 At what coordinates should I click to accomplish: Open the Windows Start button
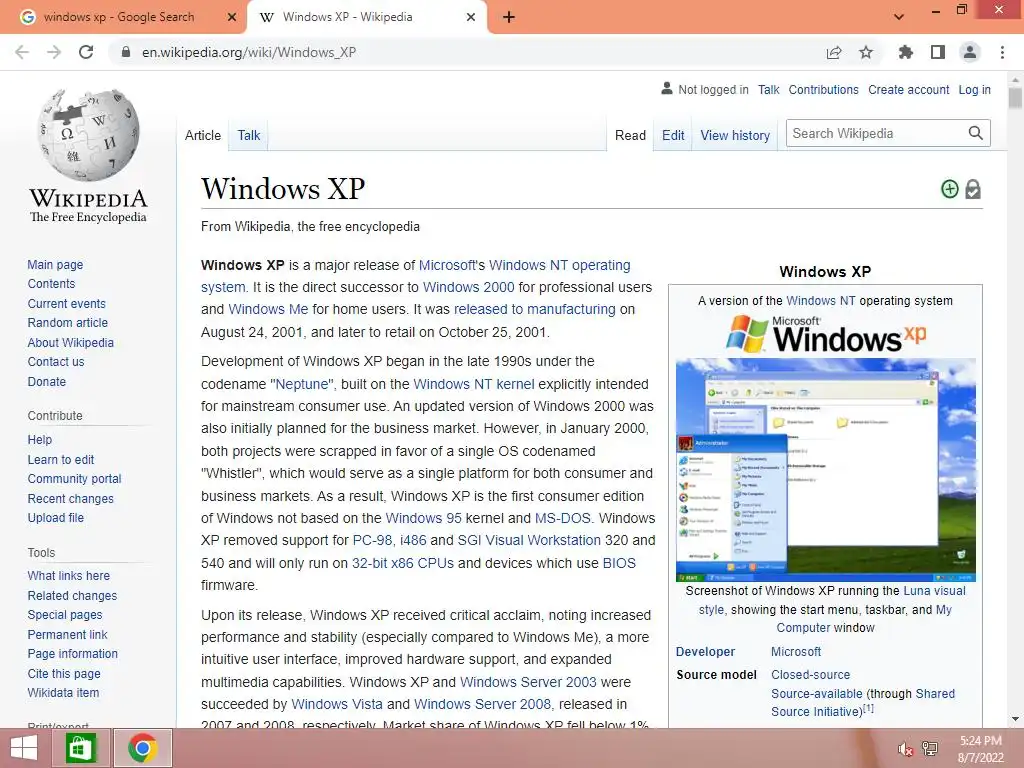pos(24,748)
